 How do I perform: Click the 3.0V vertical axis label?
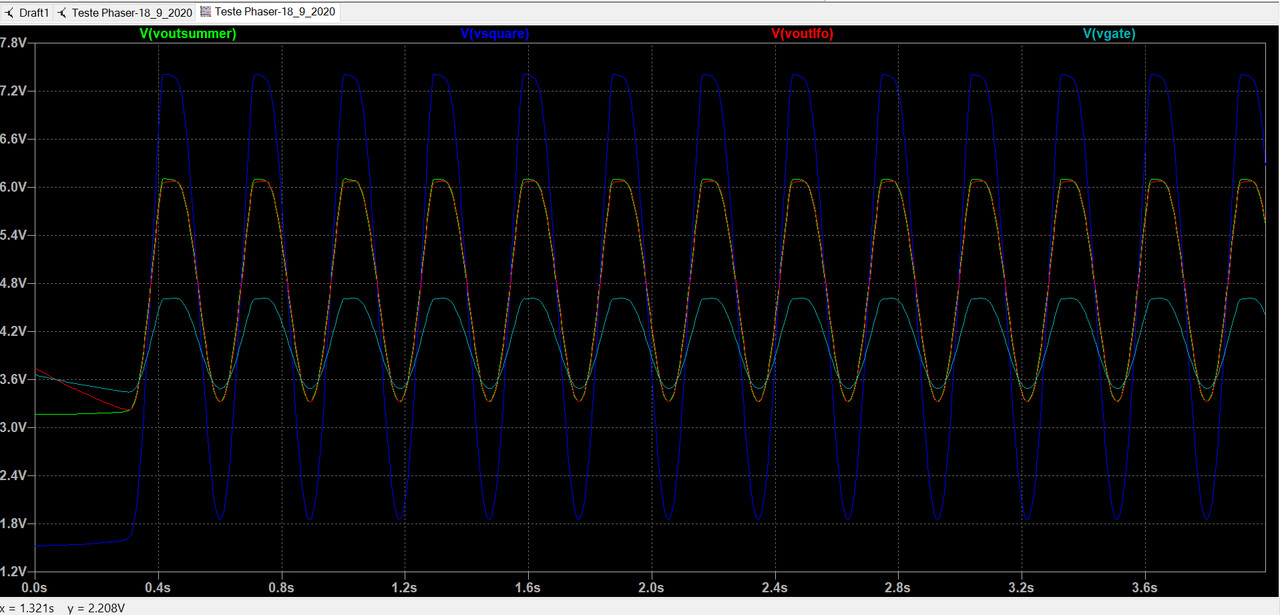click(x=14, y=427)
